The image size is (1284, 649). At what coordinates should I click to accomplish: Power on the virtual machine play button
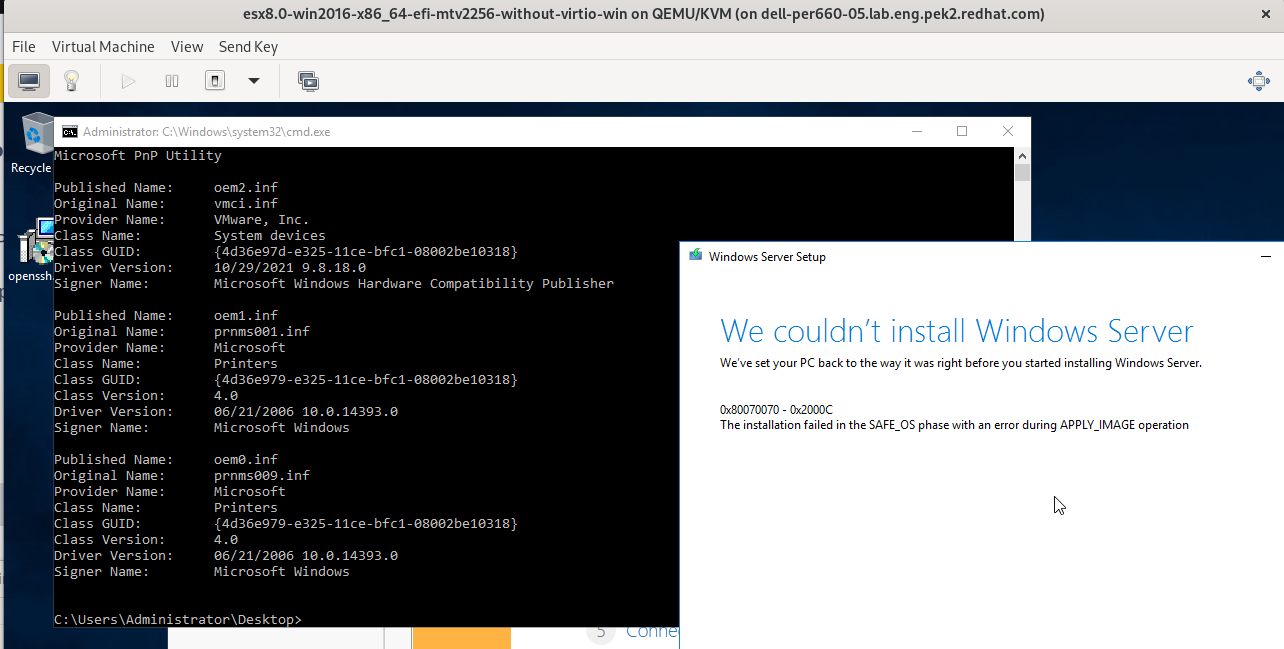pyautogui.click(x=128, y=81)
